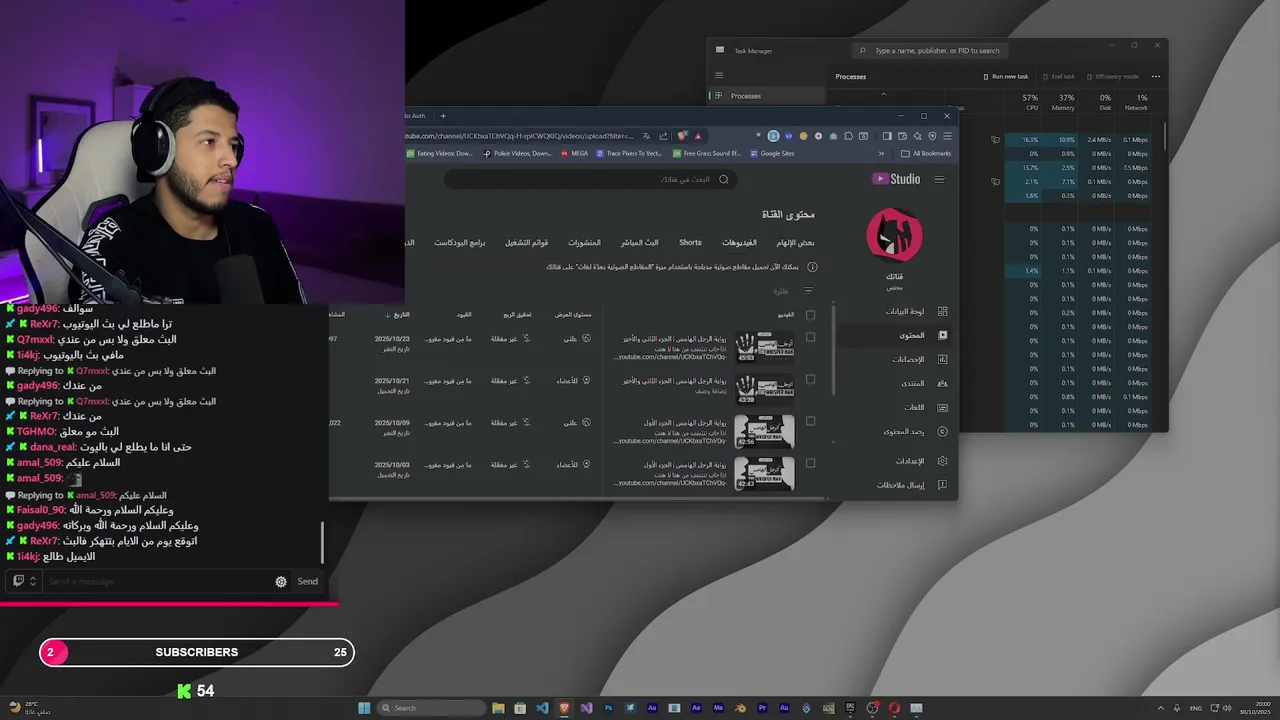The height and width of the screenshot is (720, 1280).
Task: Click the chat scrollbar
Action: click(322, 543)
